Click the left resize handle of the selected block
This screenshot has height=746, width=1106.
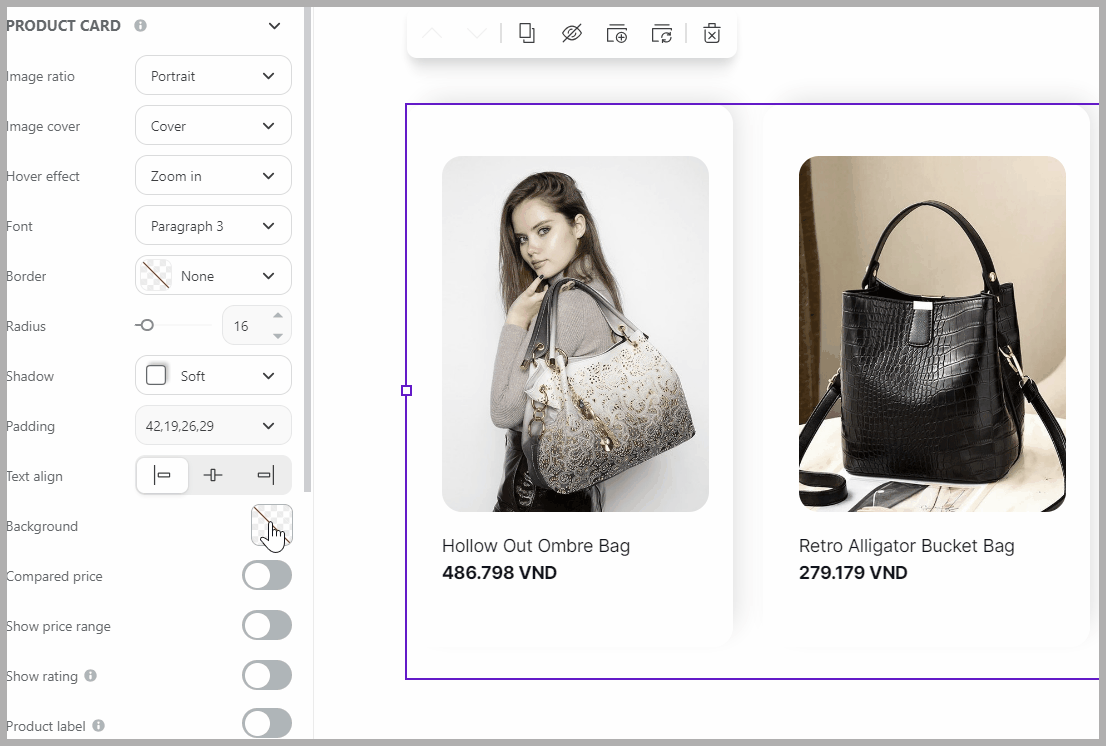(406, 391)
